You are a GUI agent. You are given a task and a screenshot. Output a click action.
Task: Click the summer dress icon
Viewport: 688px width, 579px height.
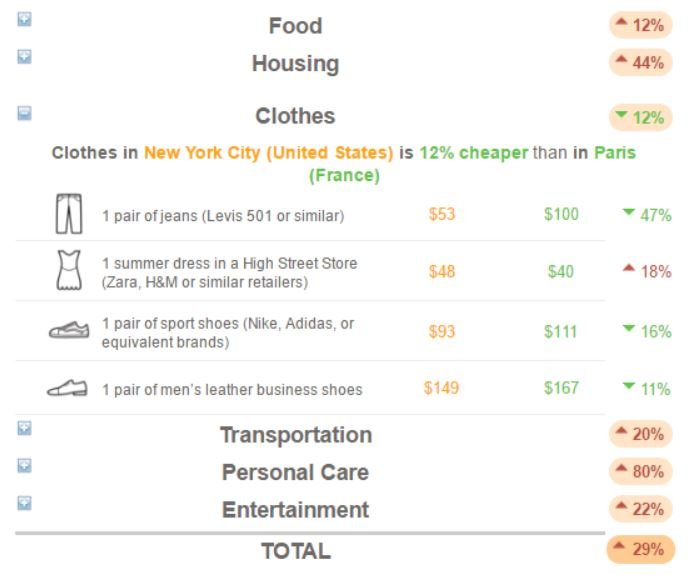(69, 270)
